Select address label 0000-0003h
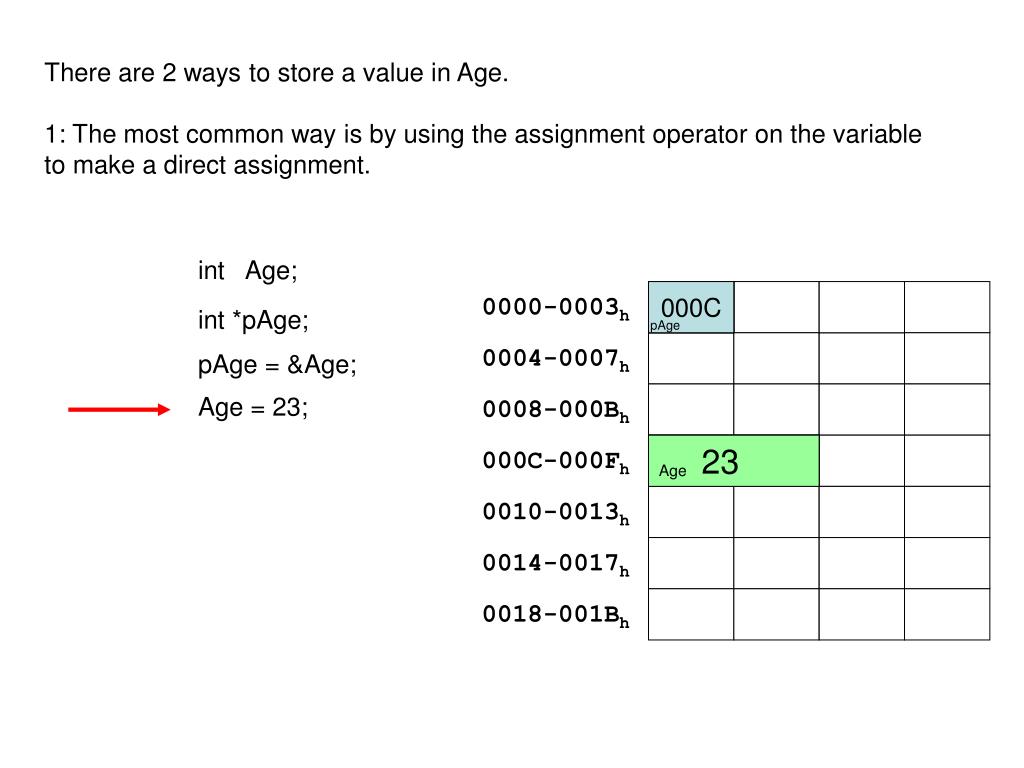 click(556, 308)
